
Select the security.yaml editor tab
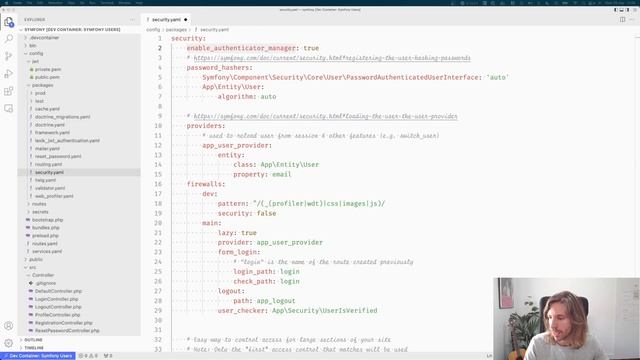(x=166, y=20)
